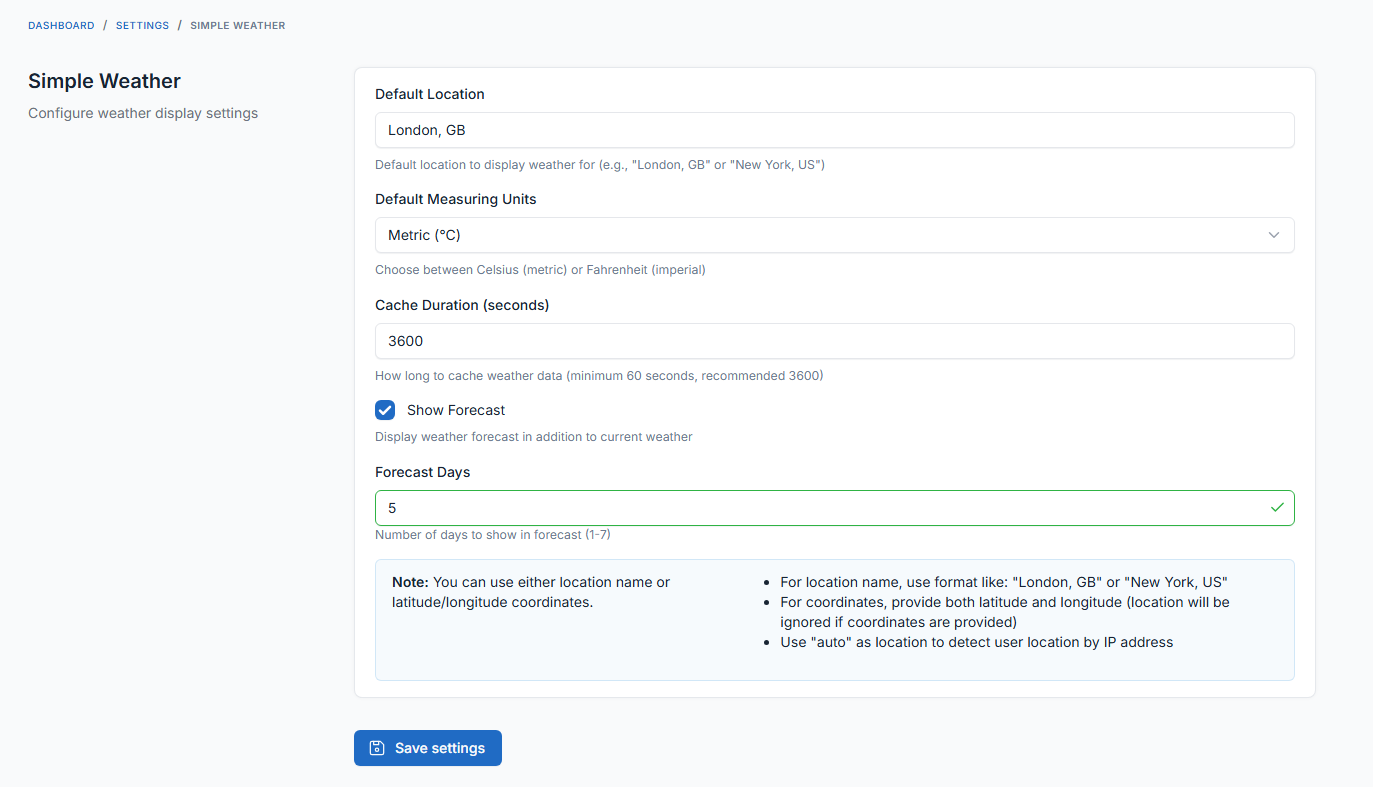The height and width of the screenshot is (787, 1373).
Task: Click the Show Forecast label text
Action: 456,410
